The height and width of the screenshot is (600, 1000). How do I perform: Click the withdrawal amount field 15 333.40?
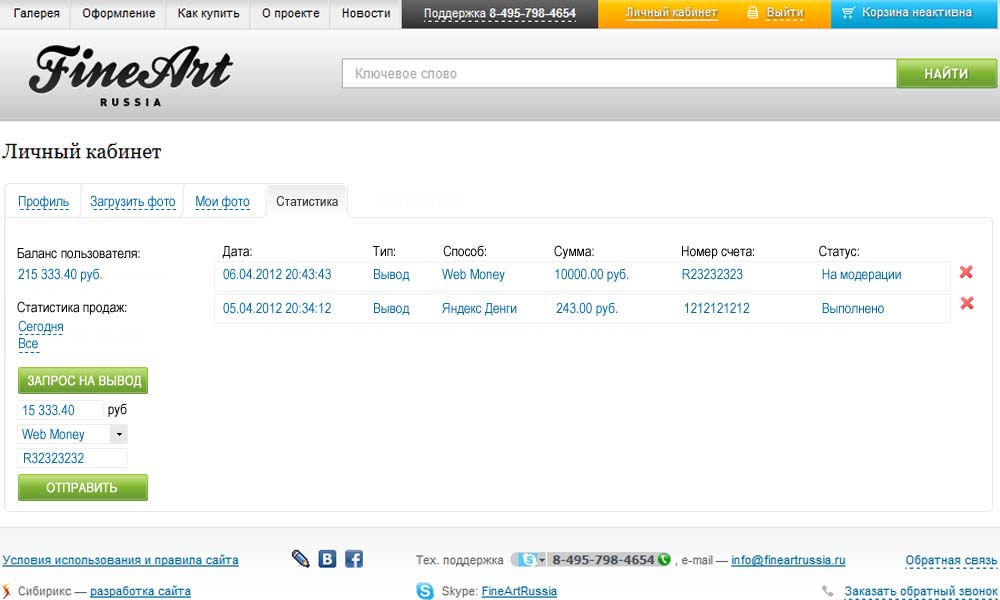click(x=60, y=410)
